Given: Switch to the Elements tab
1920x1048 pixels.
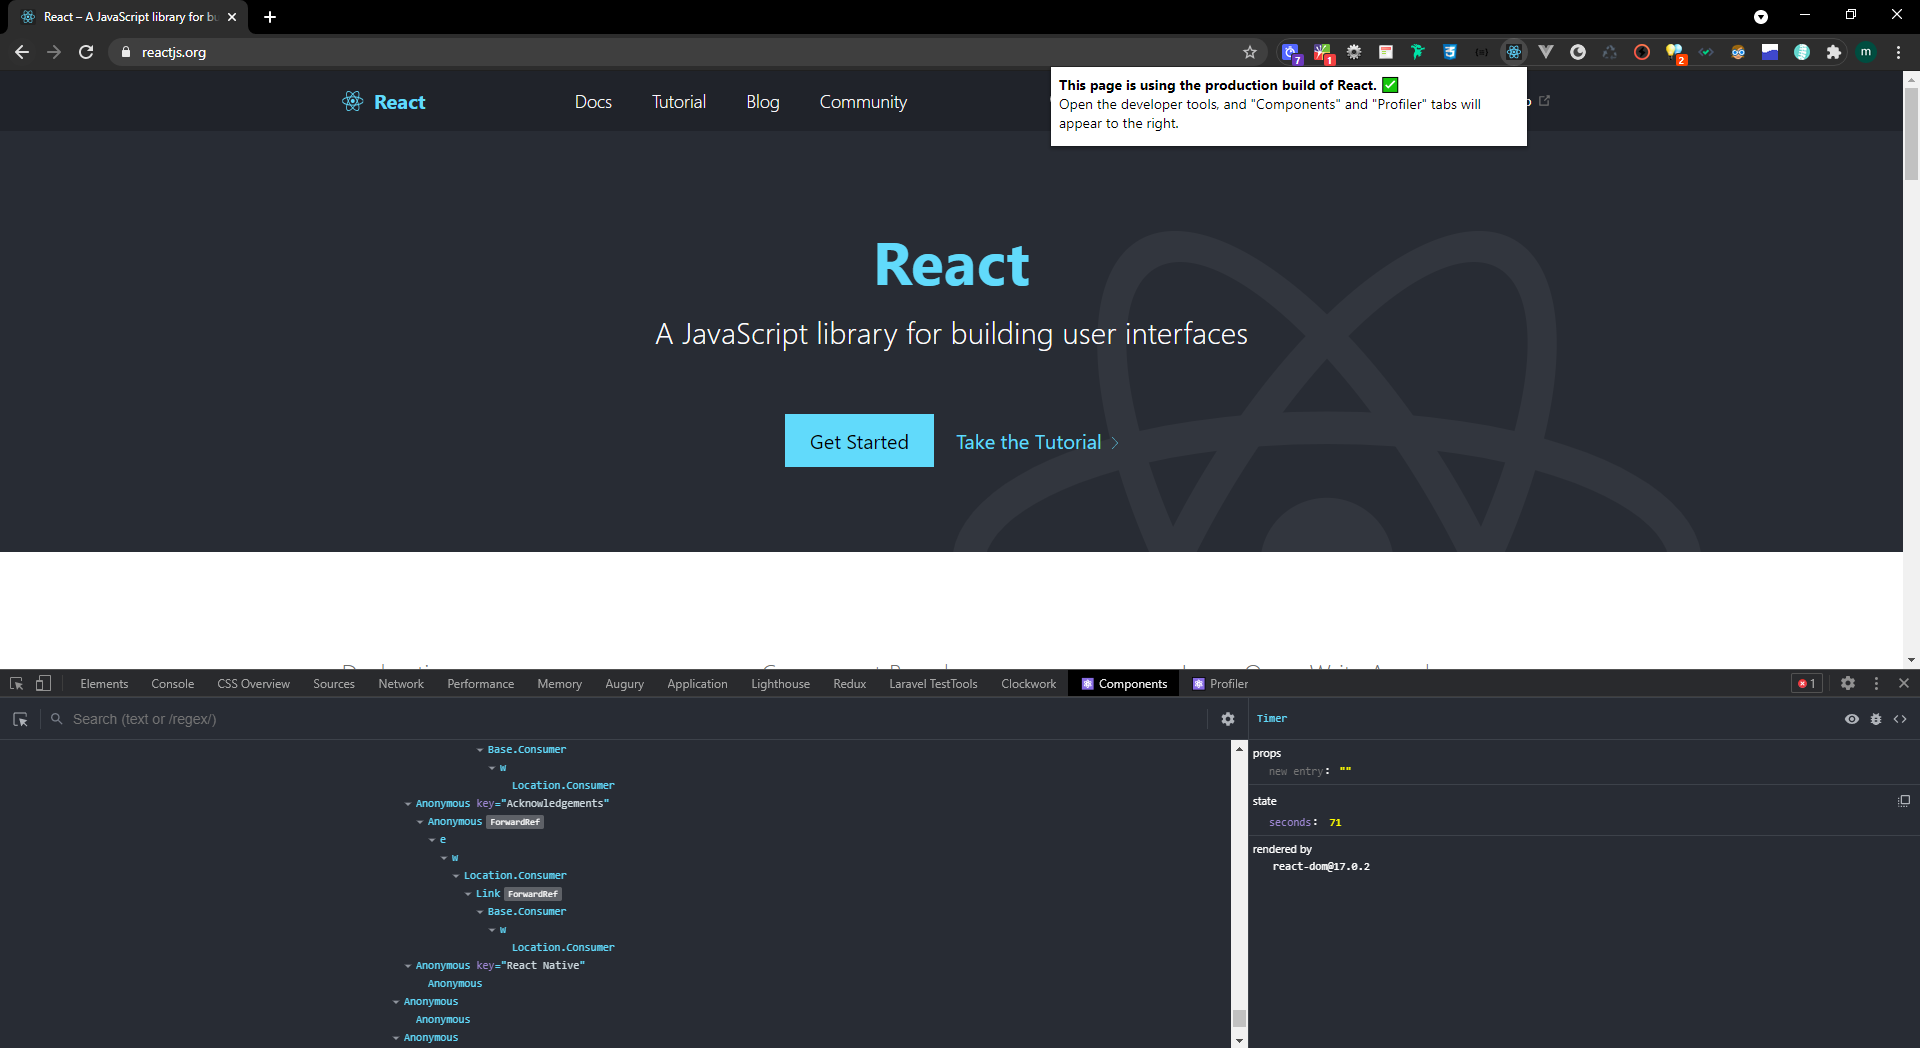Looking at the screenshot, I should coord(104,684).
